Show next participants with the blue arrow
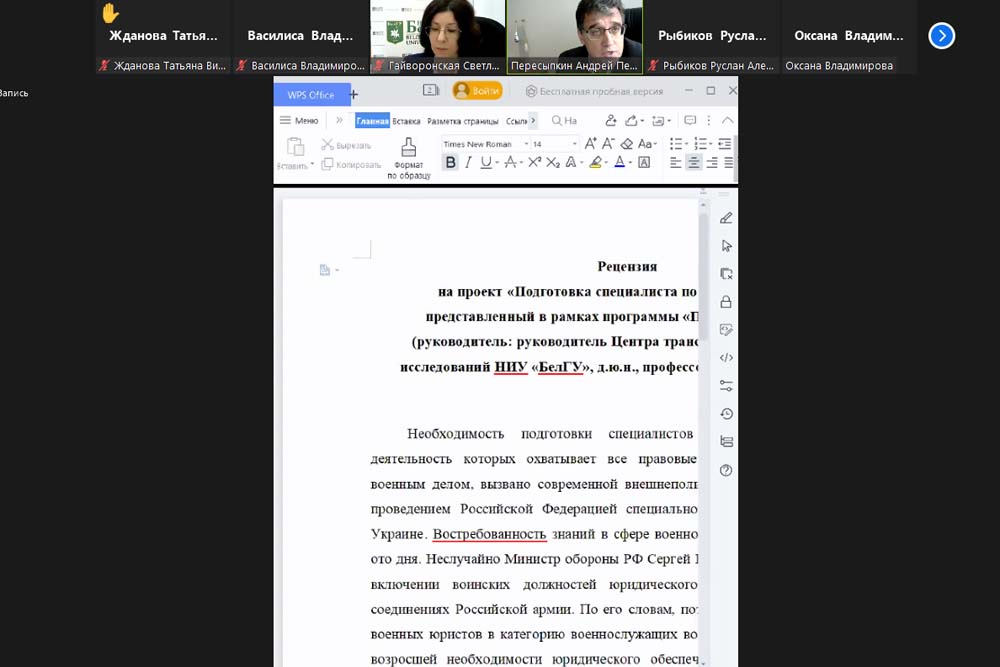The width and height of the screenshot is (1000, 667). click(941, 36)
